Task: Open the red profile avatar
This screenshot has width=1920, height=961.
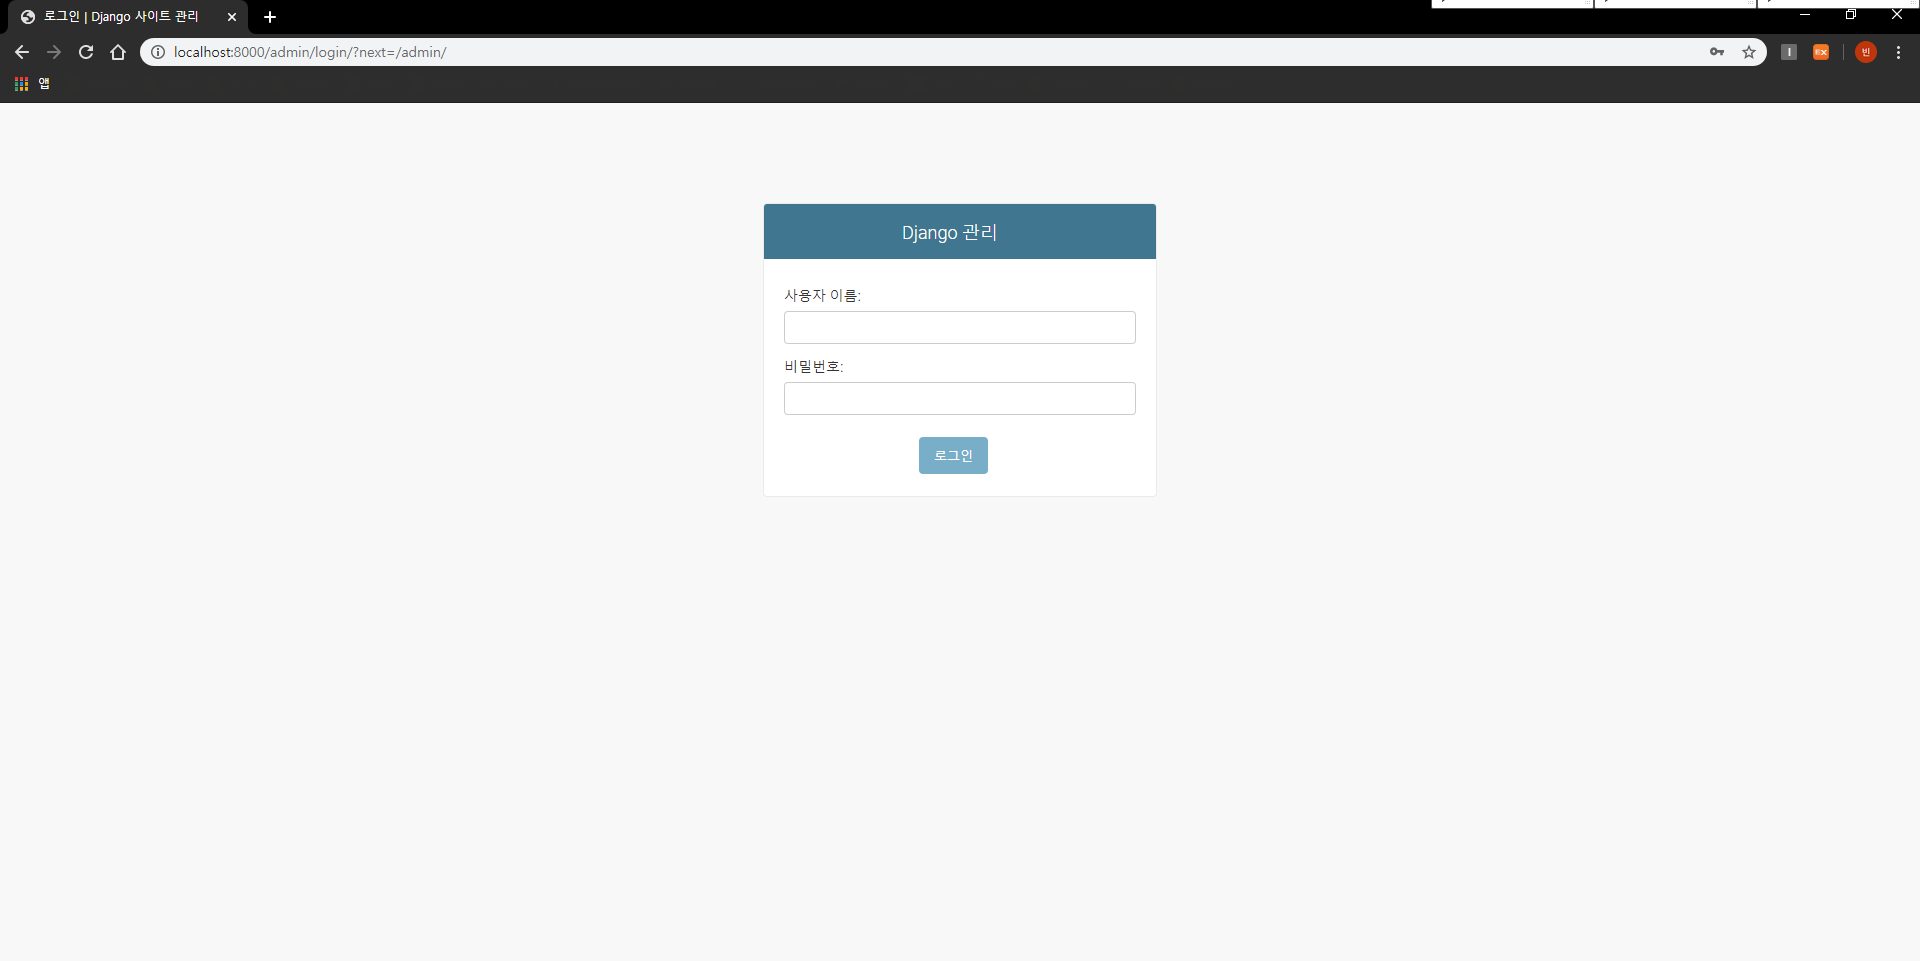Action: [x=1866, y=52]
